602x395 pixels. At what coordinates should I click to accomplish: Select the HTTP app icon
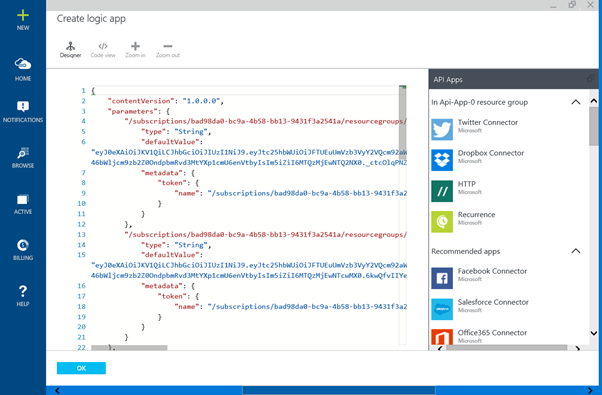point(442,191)
